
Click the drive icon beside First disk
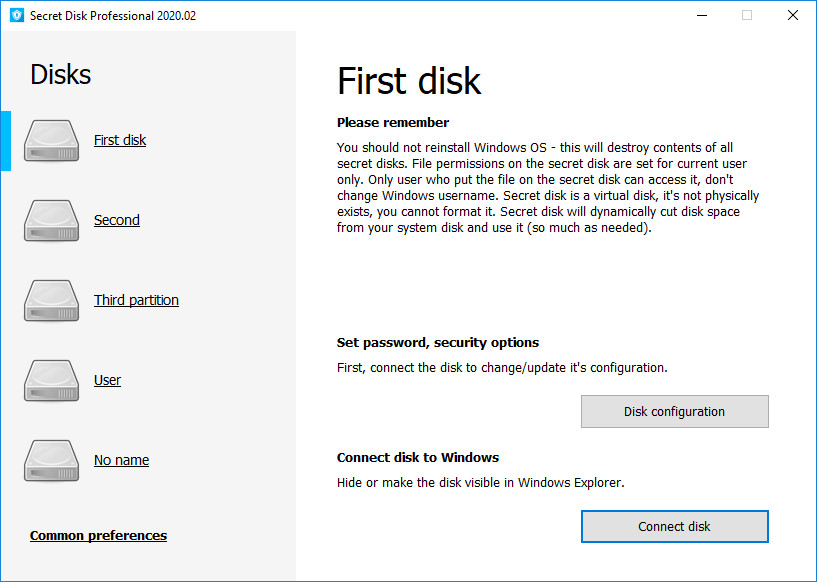point(51,141)
